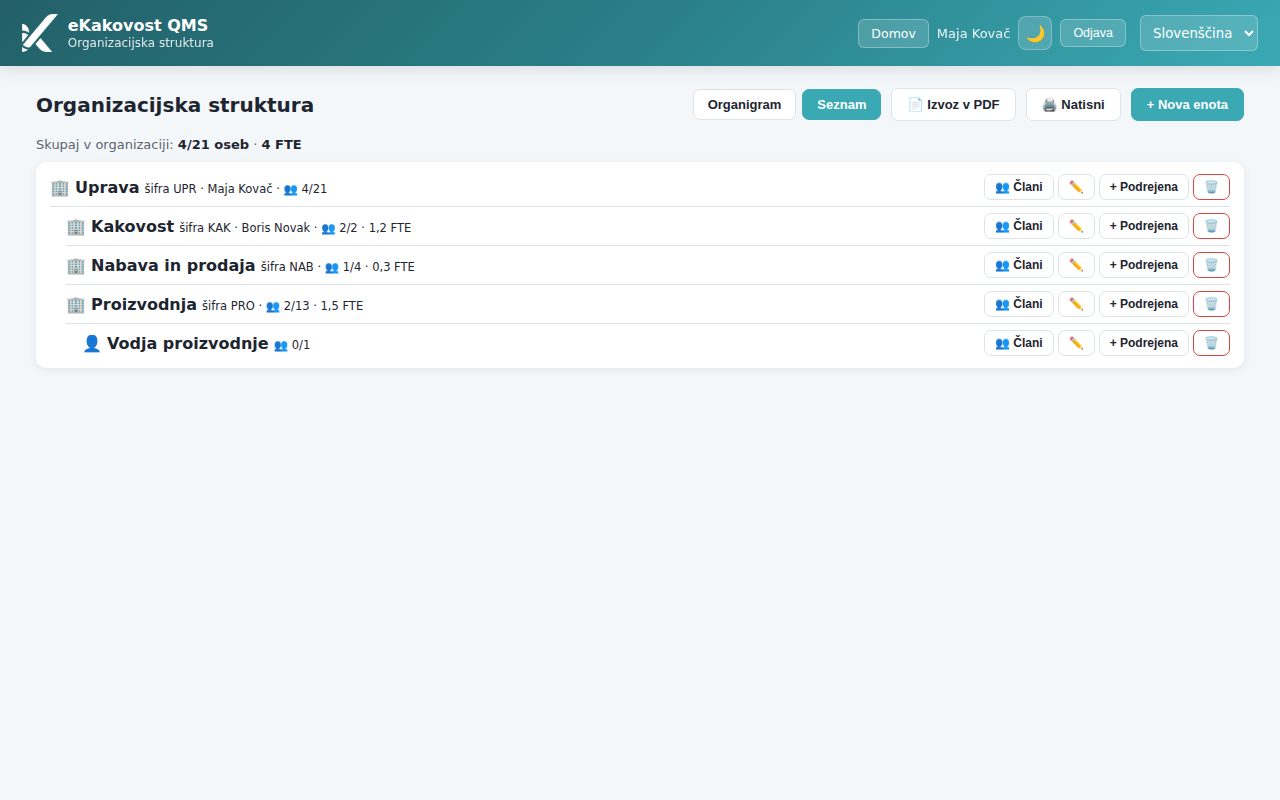Delete Vodja proizvodnje with trash icon
Image resolution: width=1280 pixels, height=800 pixels.
(x=1211, y=343)
